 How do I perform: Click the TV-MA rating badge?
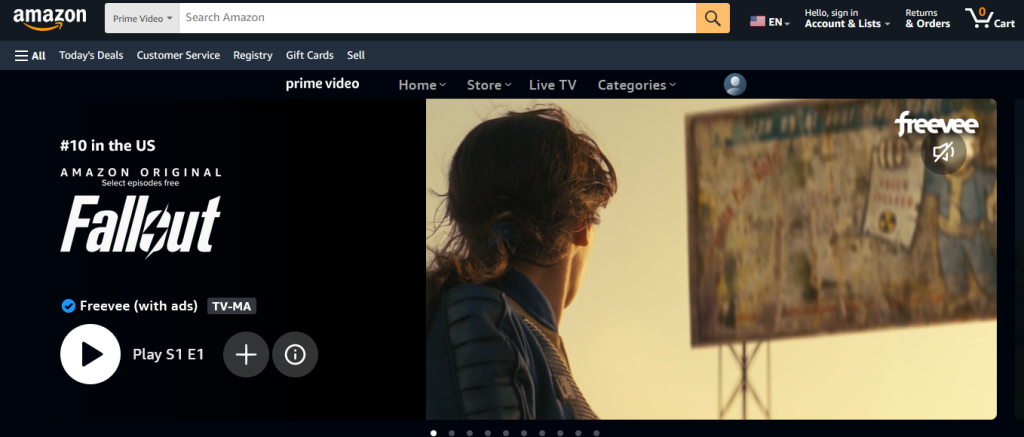click(x=232, y=306)
